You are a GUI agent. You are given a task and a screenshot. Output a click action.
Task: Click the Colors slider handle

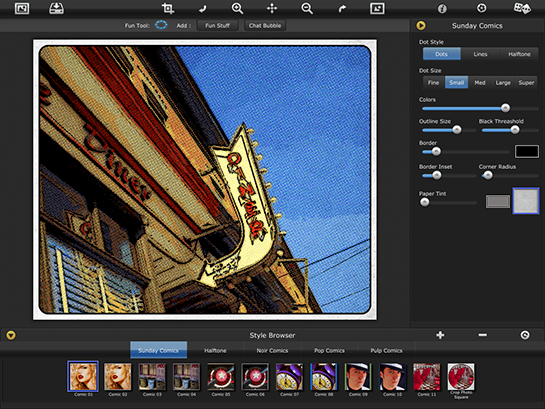click(x=505, y=108)
